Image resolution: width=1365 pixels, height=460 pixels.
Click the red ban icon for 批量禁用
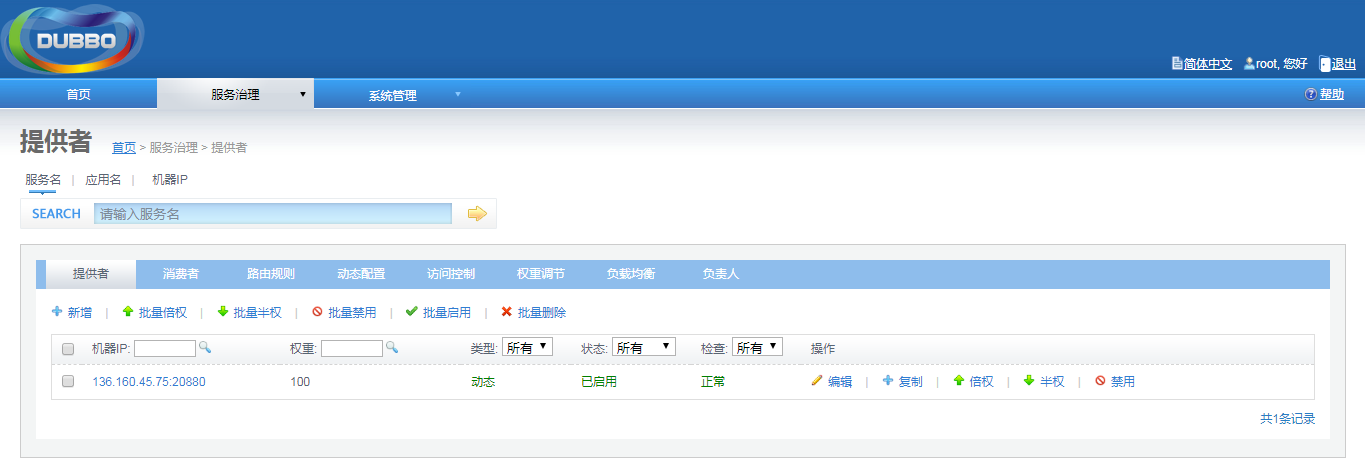317,312
